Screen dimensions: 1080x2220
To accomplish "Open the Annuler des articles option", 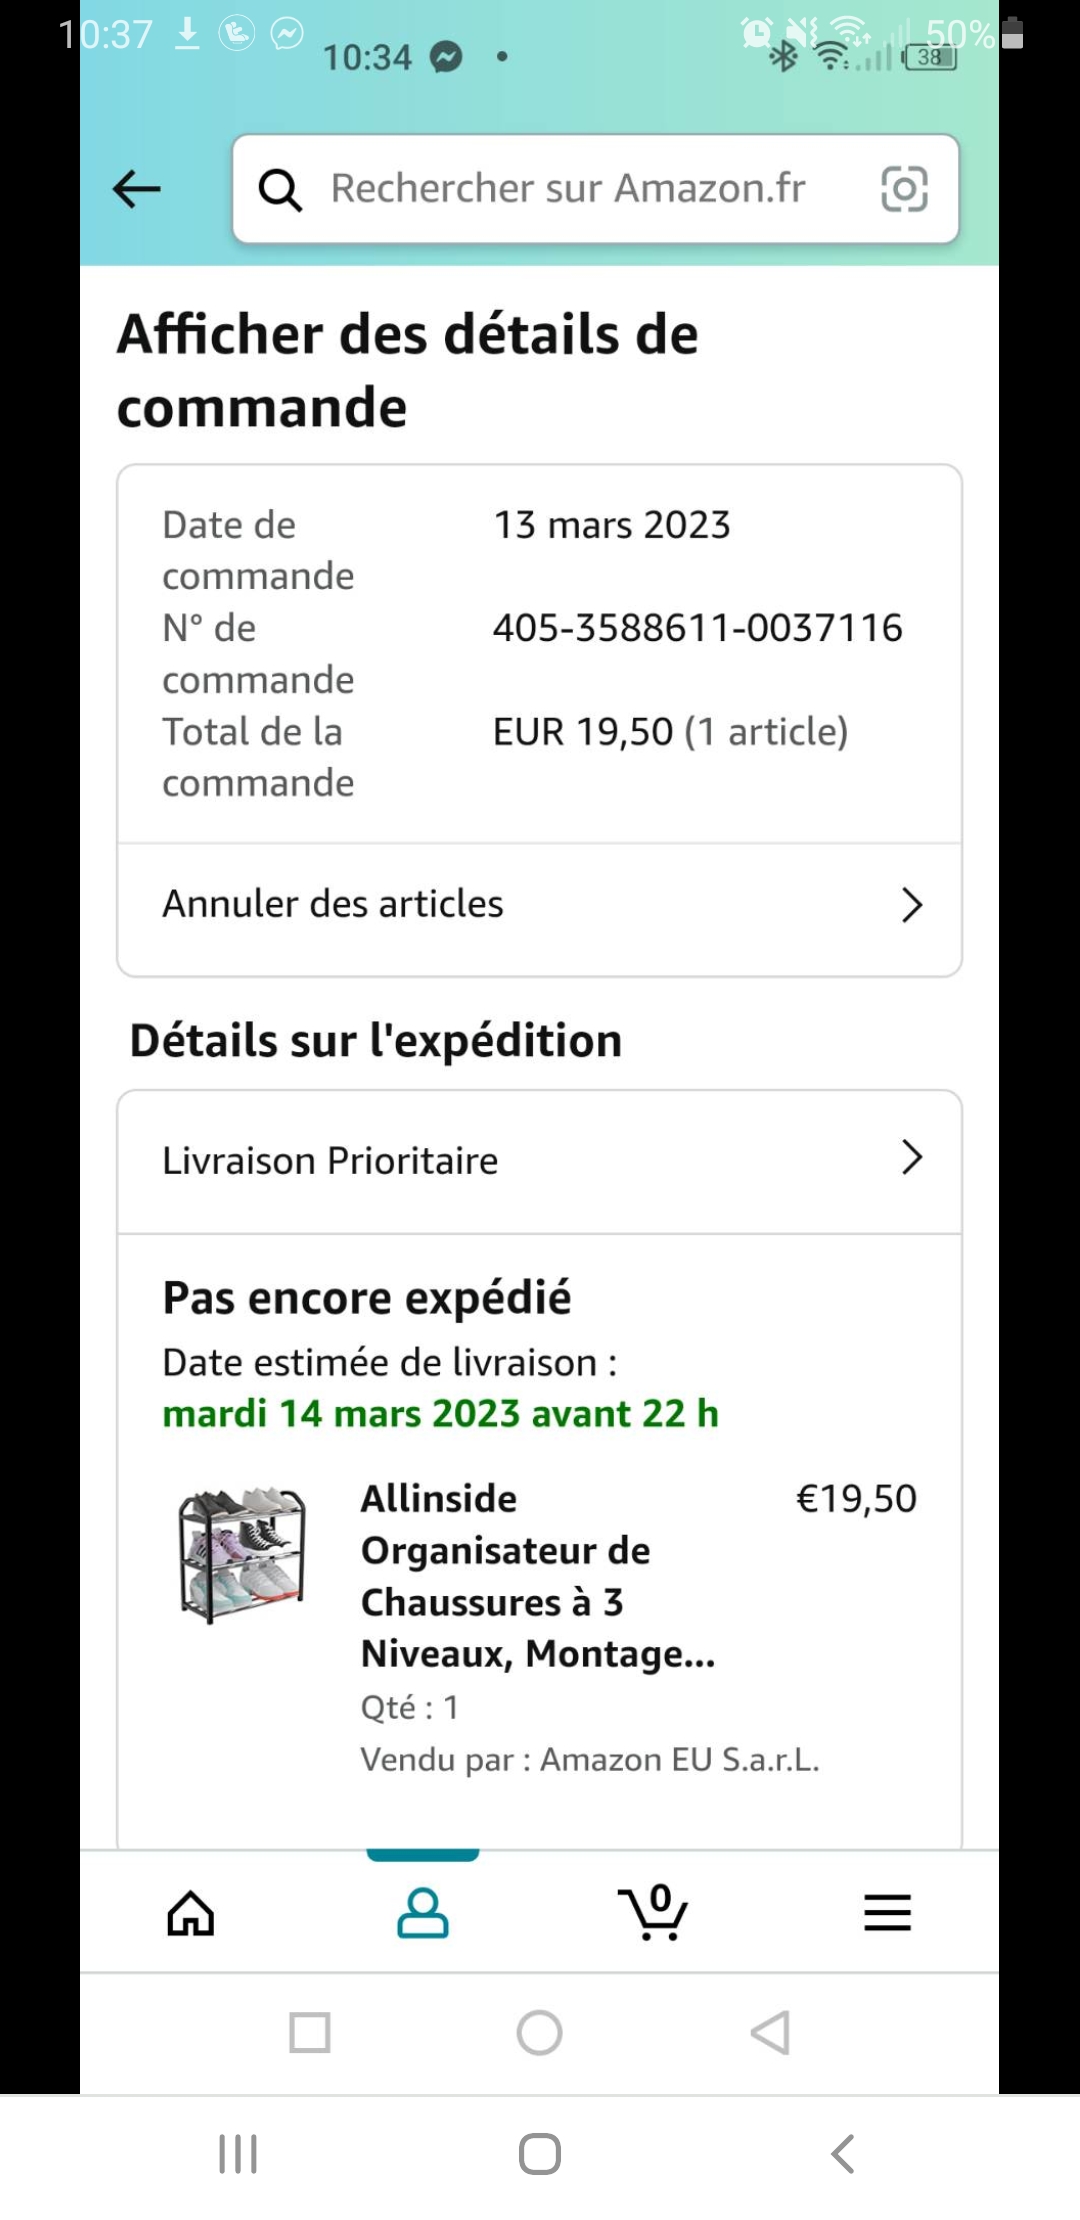I will click(x=333, y=905).
